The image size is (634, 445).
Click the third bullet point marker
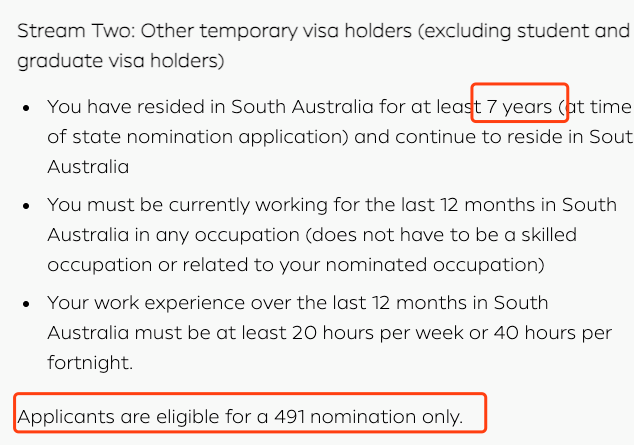click(x=27, y=302)
